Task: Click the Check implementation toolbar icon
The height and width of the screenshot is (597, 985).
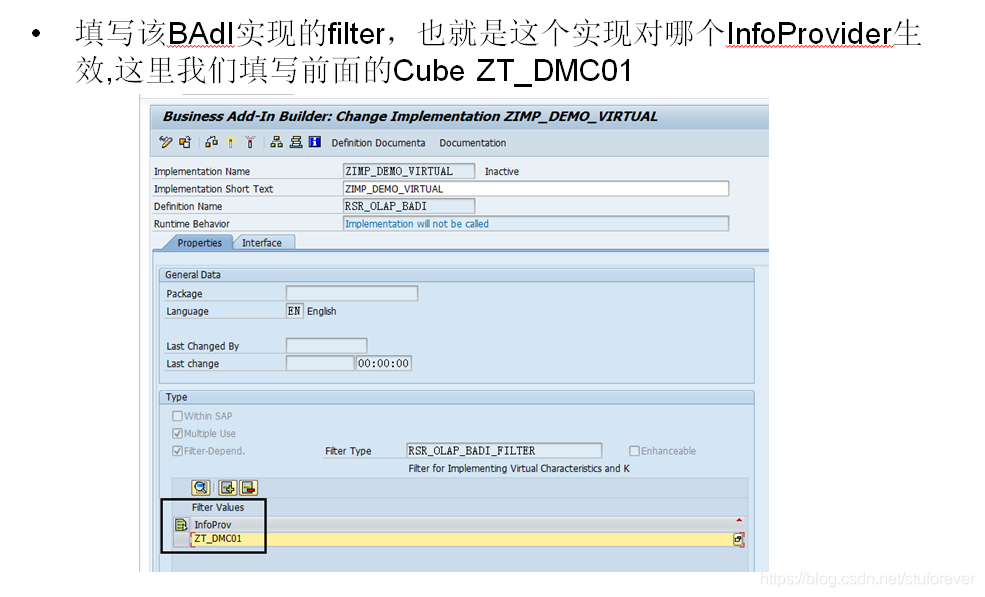Action: tap(211, 143)
